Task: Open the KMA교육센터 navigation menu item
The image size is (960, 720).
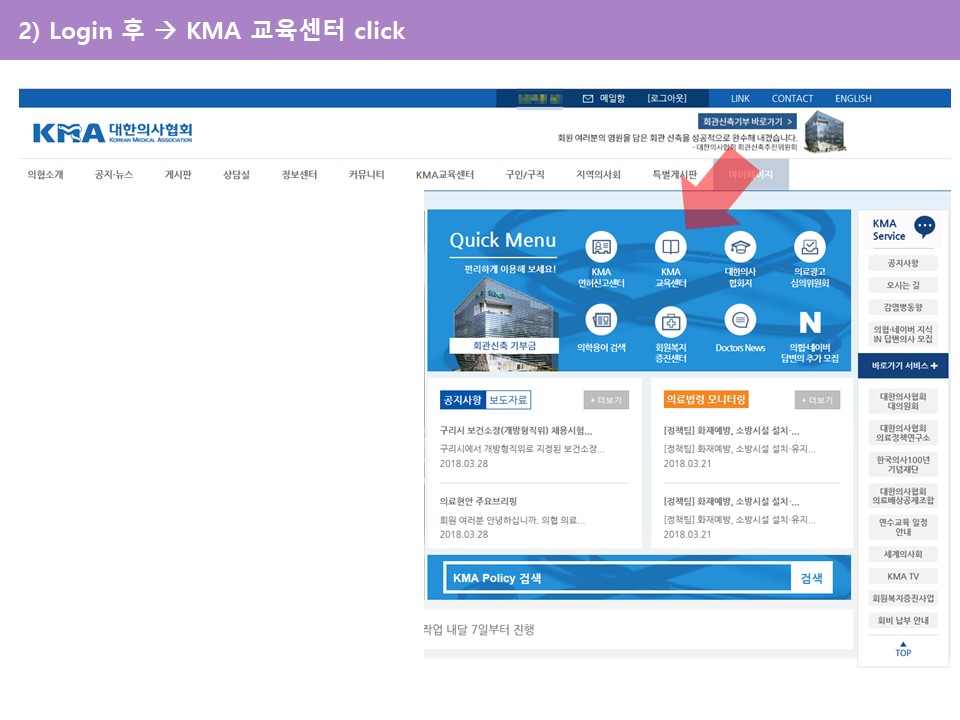Action: pyautogui.click(x=445, y=175)
